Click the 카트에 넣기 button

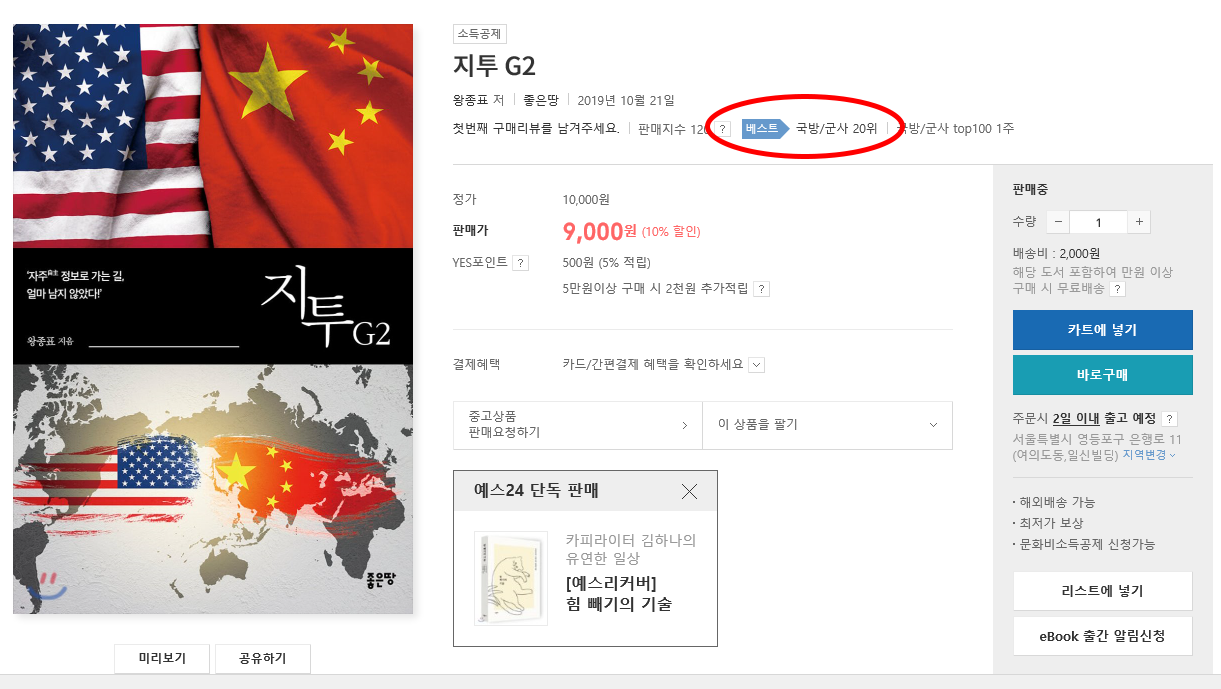click(1102, 330)
